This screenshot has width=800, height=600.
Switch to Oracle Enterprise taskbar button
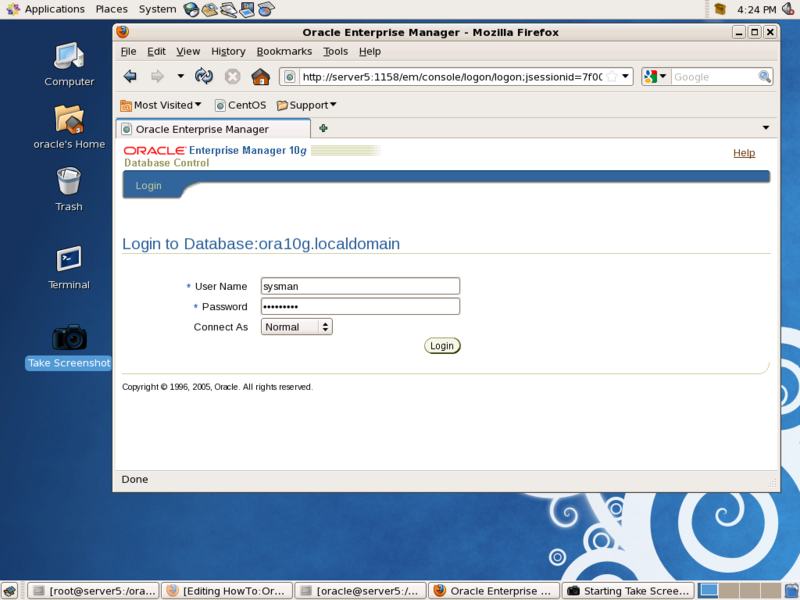click(494, 591)
